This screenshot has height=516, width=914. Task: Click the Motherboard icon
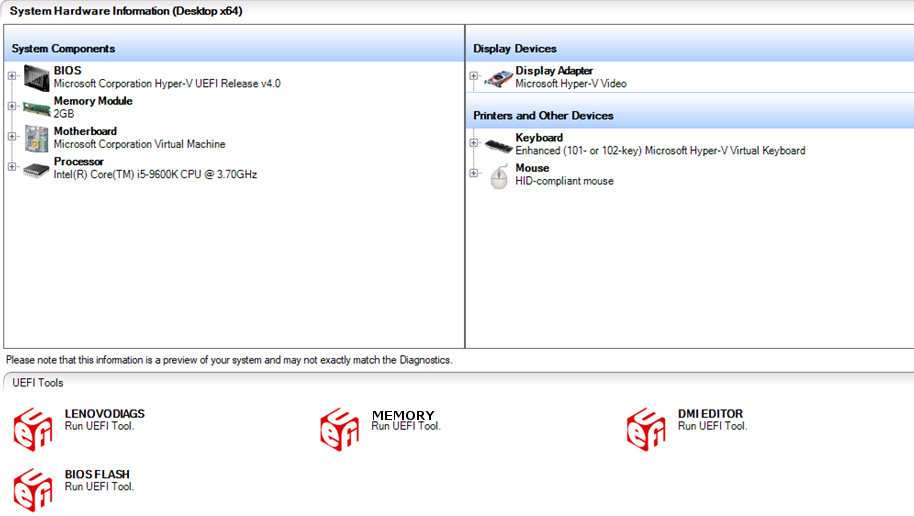pyautogui.click(x=36, y=139)
